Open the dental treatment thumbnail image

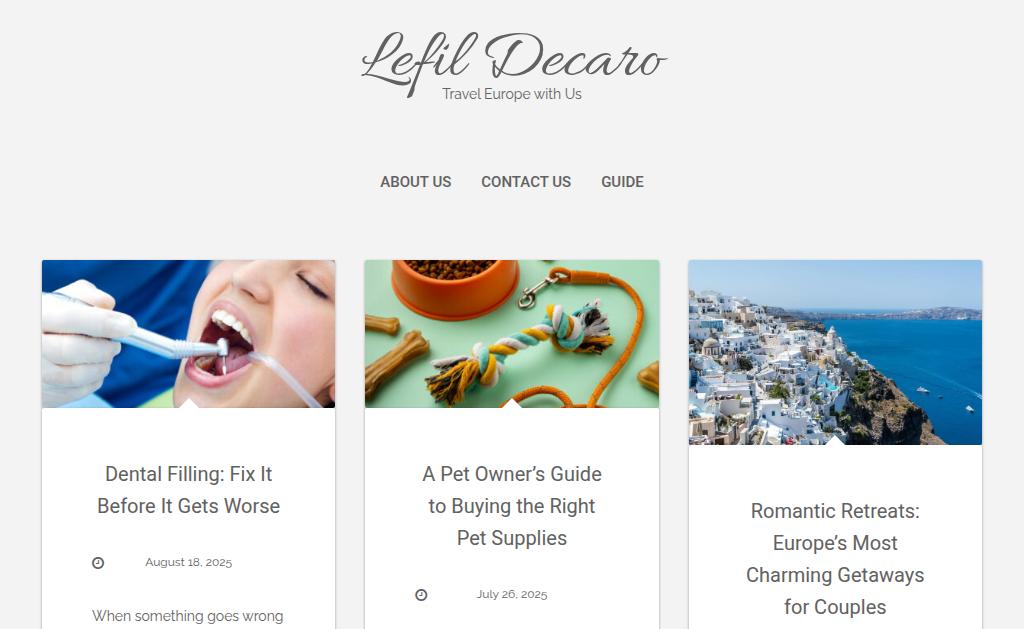189,334
